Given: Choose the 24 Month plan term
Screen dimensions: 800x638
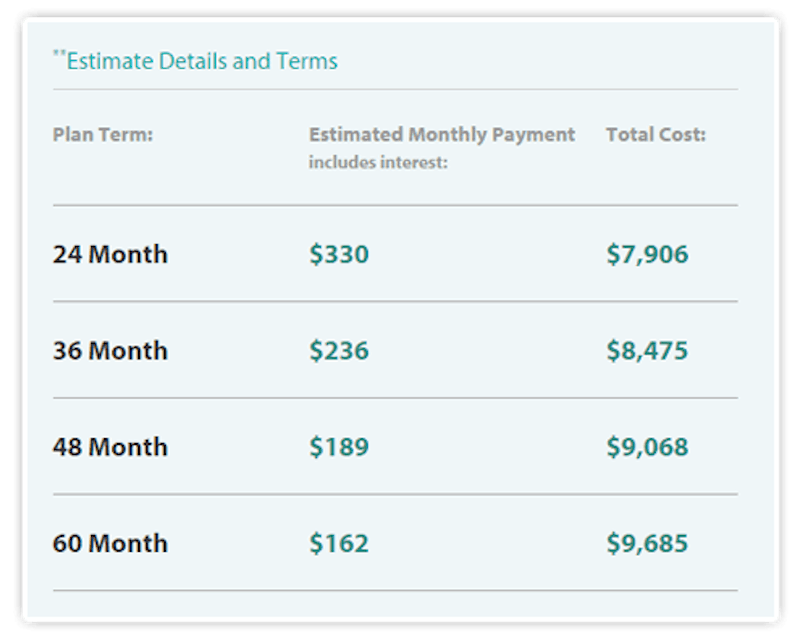Looking at the screenshot, I should 110,254.
